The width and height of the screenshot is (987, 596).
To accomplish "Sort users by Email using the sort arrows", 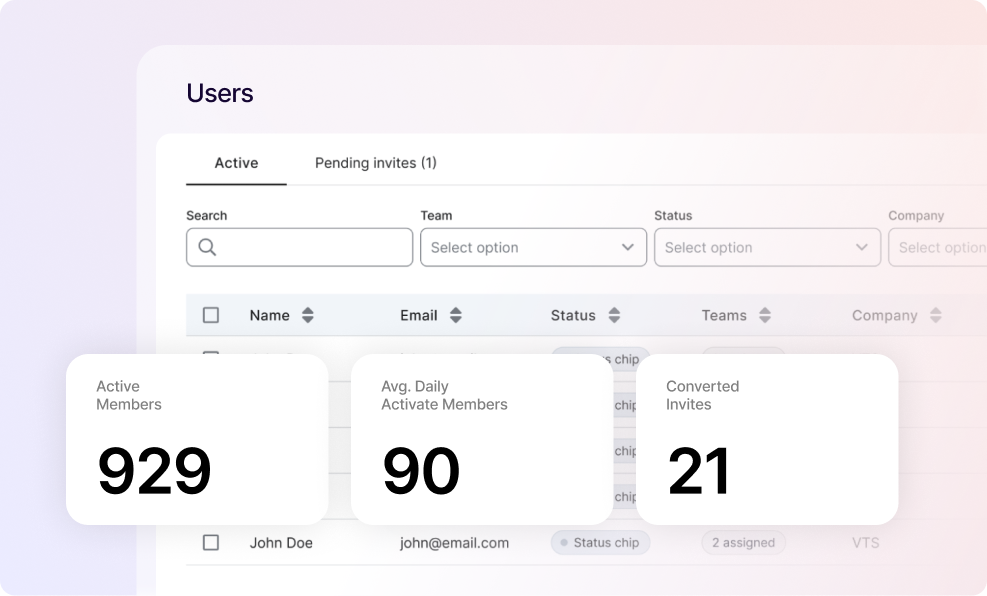I will pyautogui.click(x=456, y=315).
